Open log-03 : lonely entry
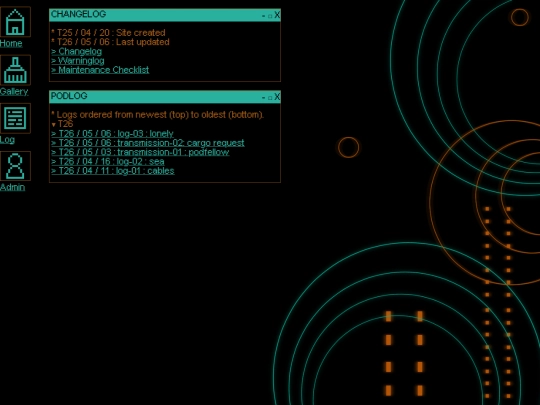 pos(112,134)
